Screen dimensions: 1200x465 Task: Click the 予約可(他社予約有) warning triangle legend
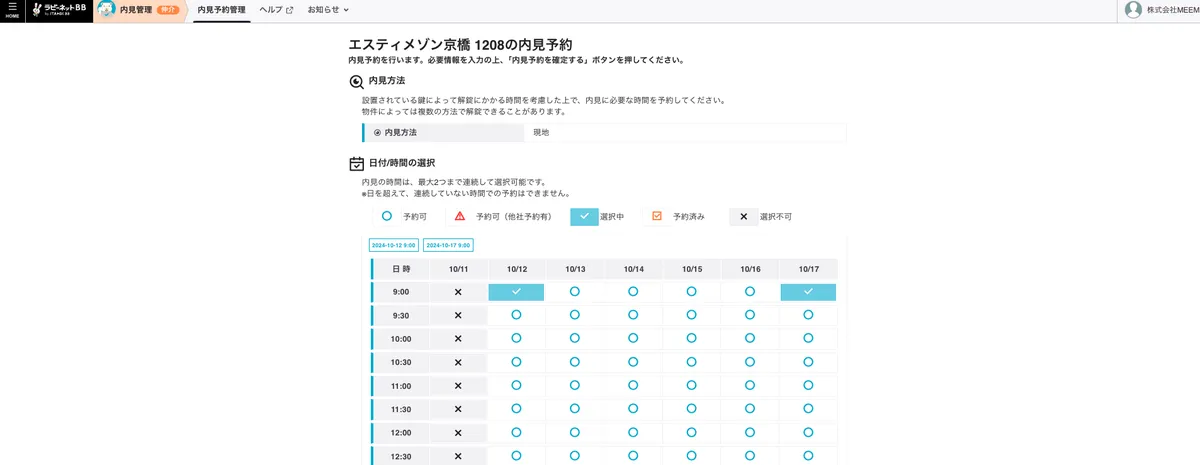(460, 216)
